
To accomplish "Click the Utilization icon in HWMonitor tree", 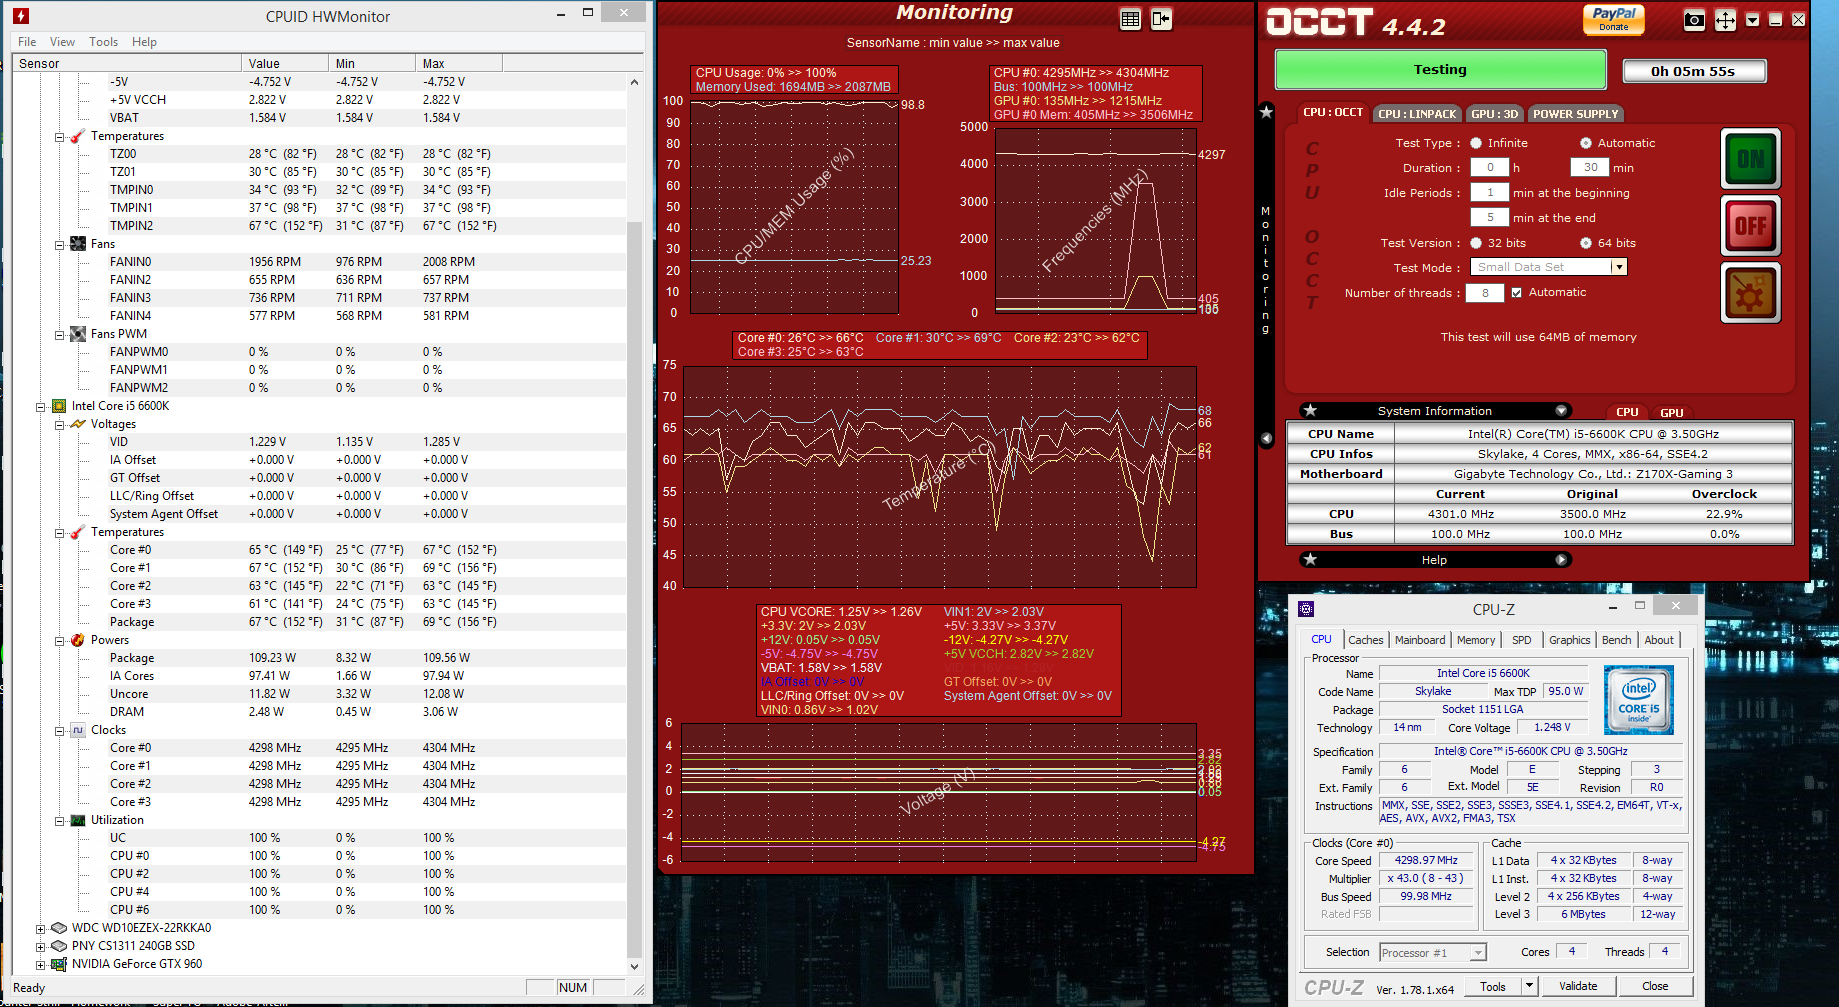I will point(78,820).
